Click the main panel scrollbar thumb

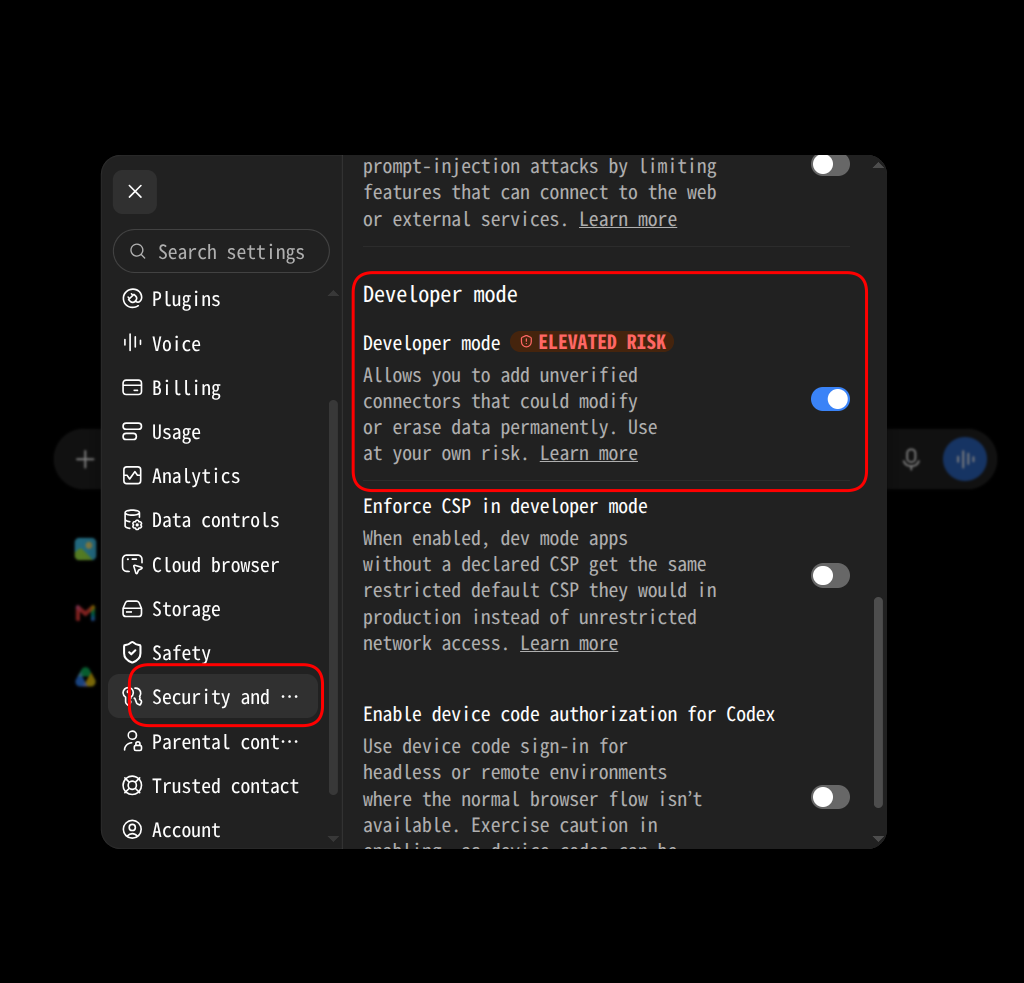[x=878, y=702]
